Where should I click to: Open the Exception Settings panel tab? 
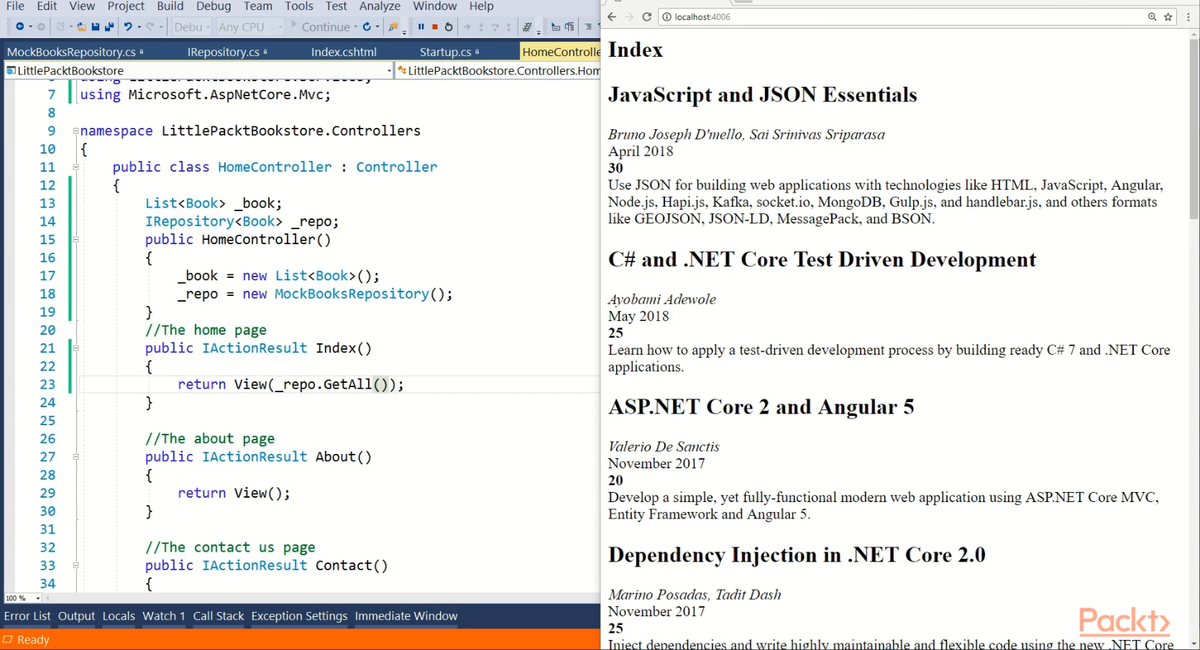299,616
